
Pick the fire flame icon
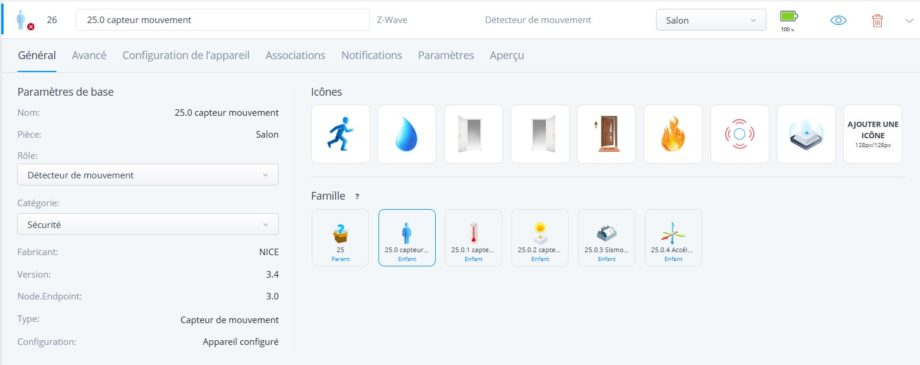pyautogui.click(x=673, y=134)
